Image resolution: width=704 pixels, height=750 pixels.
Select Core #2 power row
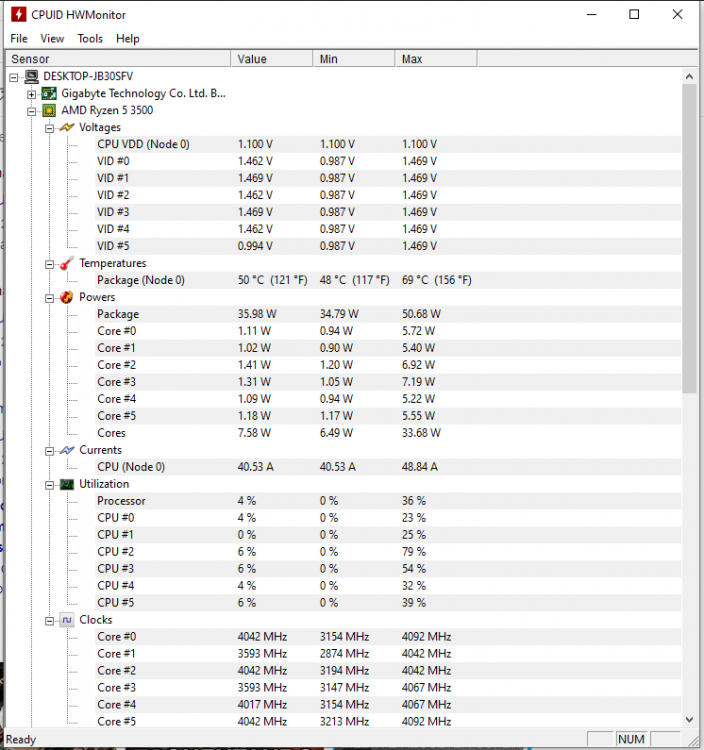[x=388, y=365]
